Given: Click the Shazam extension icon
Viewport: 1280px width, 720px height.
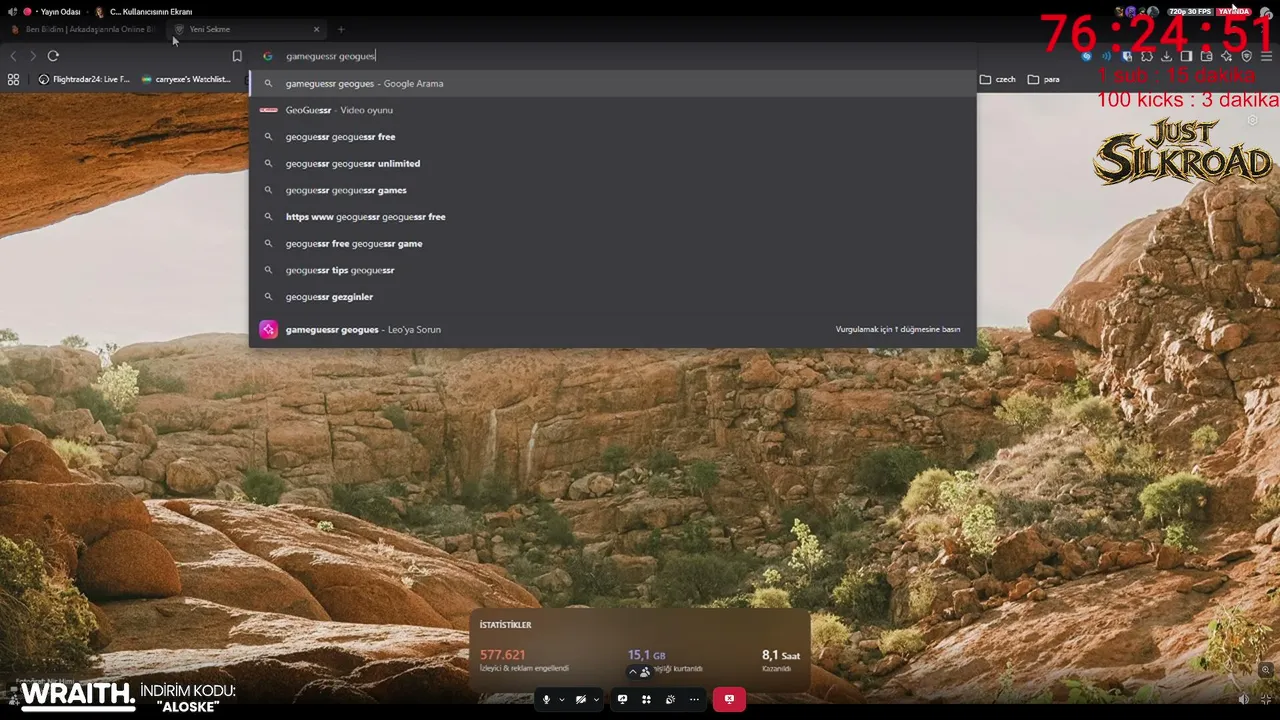Looking at the screenshot, I should point(1087,56).
